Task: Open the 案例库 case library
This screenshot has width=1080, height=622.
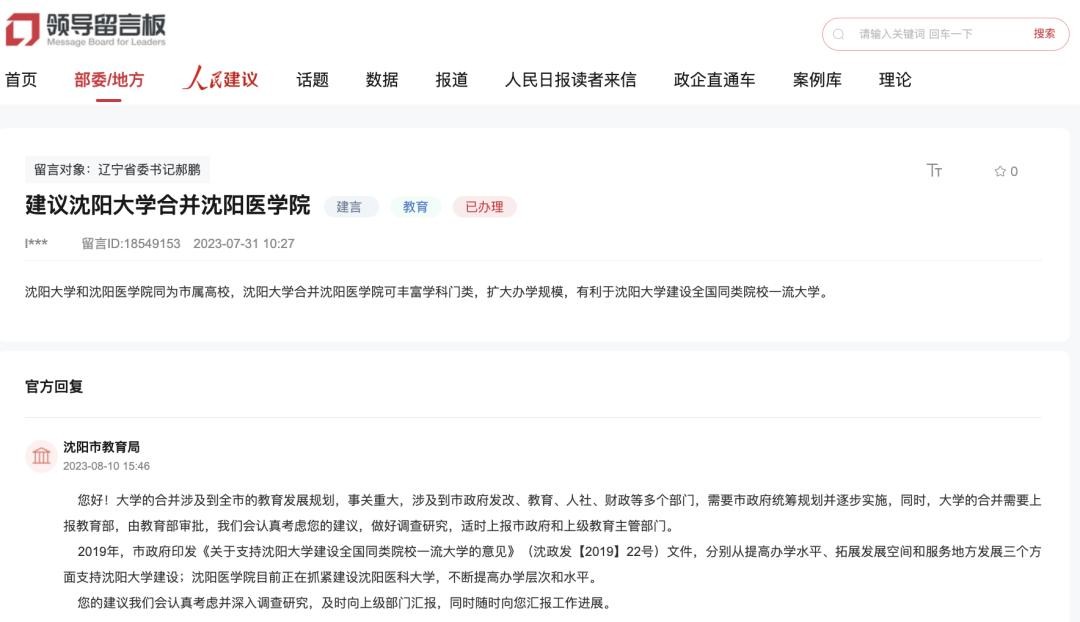Action: pos(817,80)
